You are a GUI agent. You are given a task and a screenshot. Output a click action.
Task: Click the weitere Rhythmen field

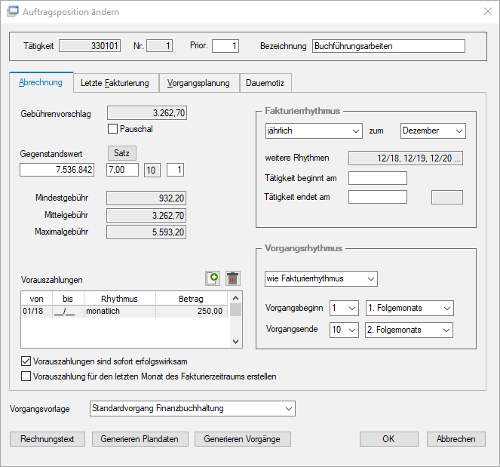click(x=405, y=158)
